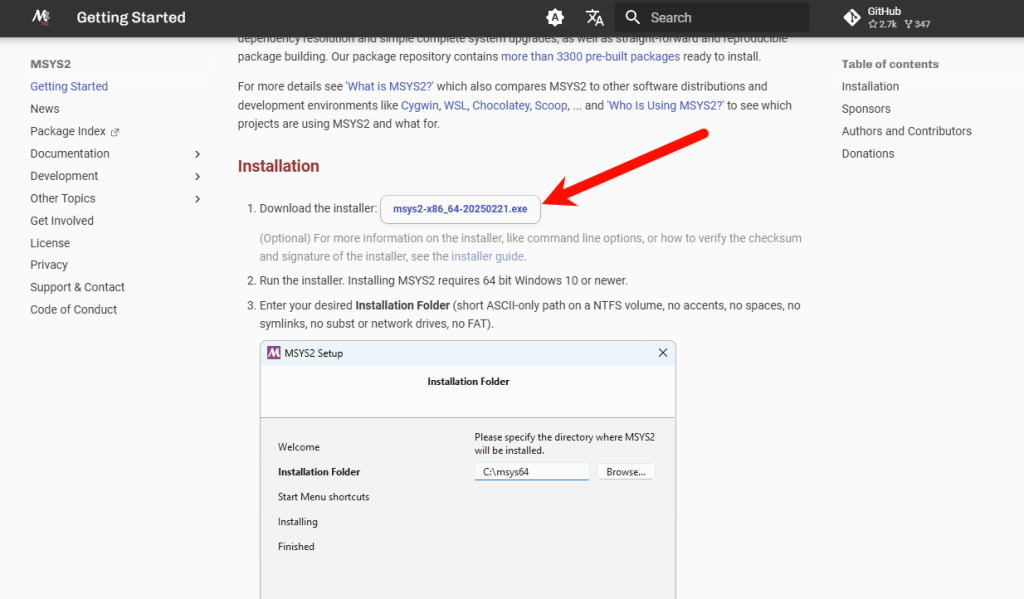The image size is (1024, 599).
Task: Jump to Donations in table of contents
Action: coord(868,154)
